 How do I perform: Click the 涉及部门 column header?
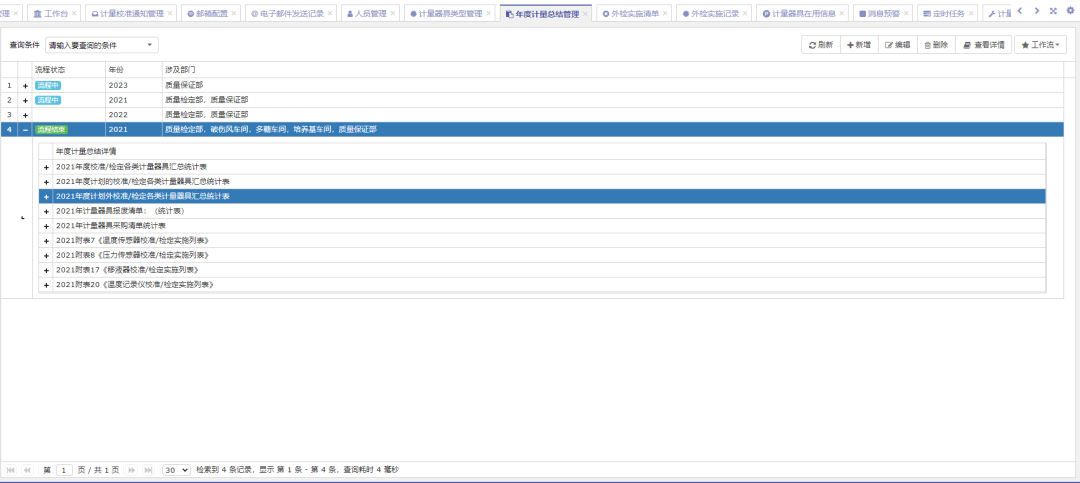[x=612, y=70]
